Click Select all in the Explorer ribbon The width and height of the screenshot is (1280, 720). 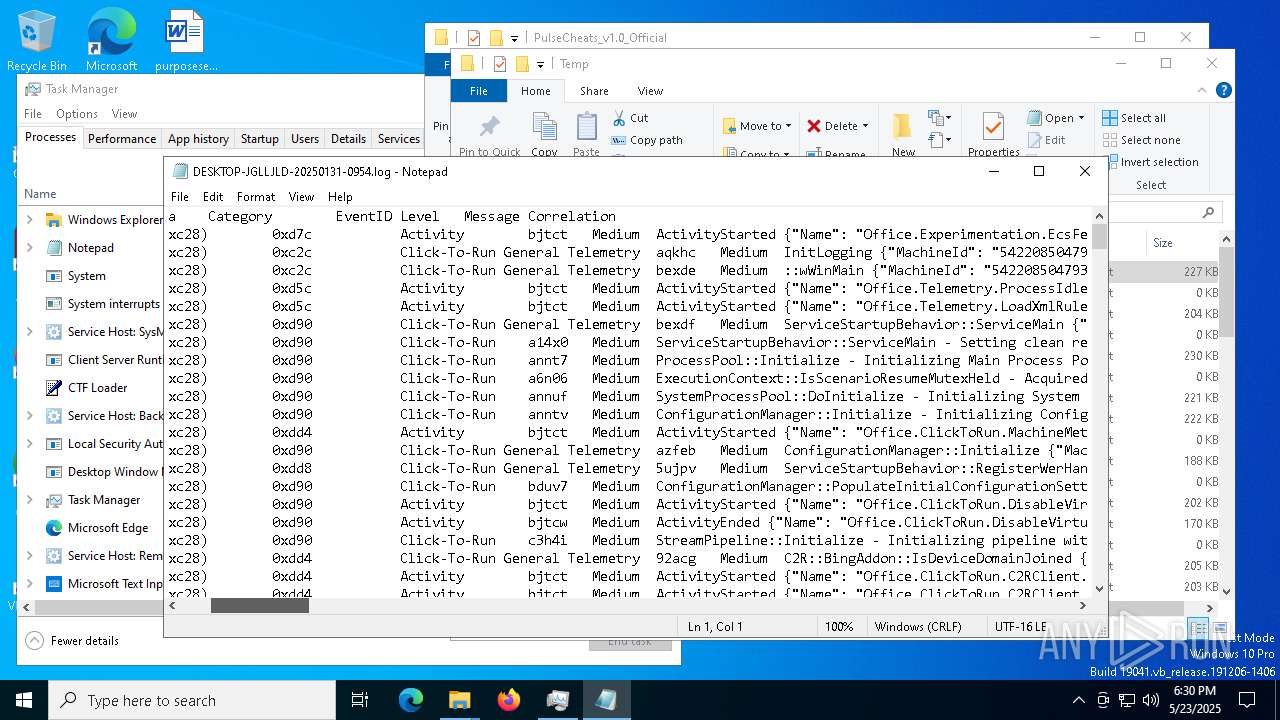point(1133,118)
